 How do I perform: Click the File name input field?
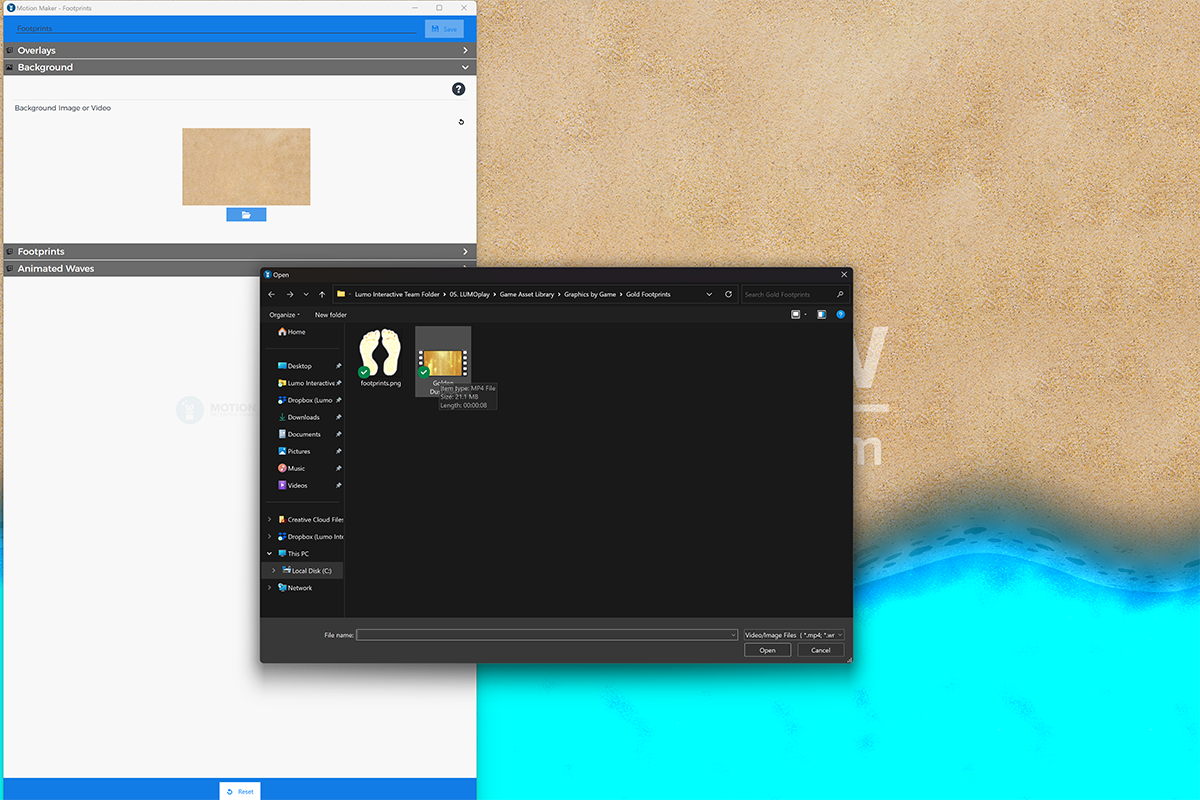[547, 635]
